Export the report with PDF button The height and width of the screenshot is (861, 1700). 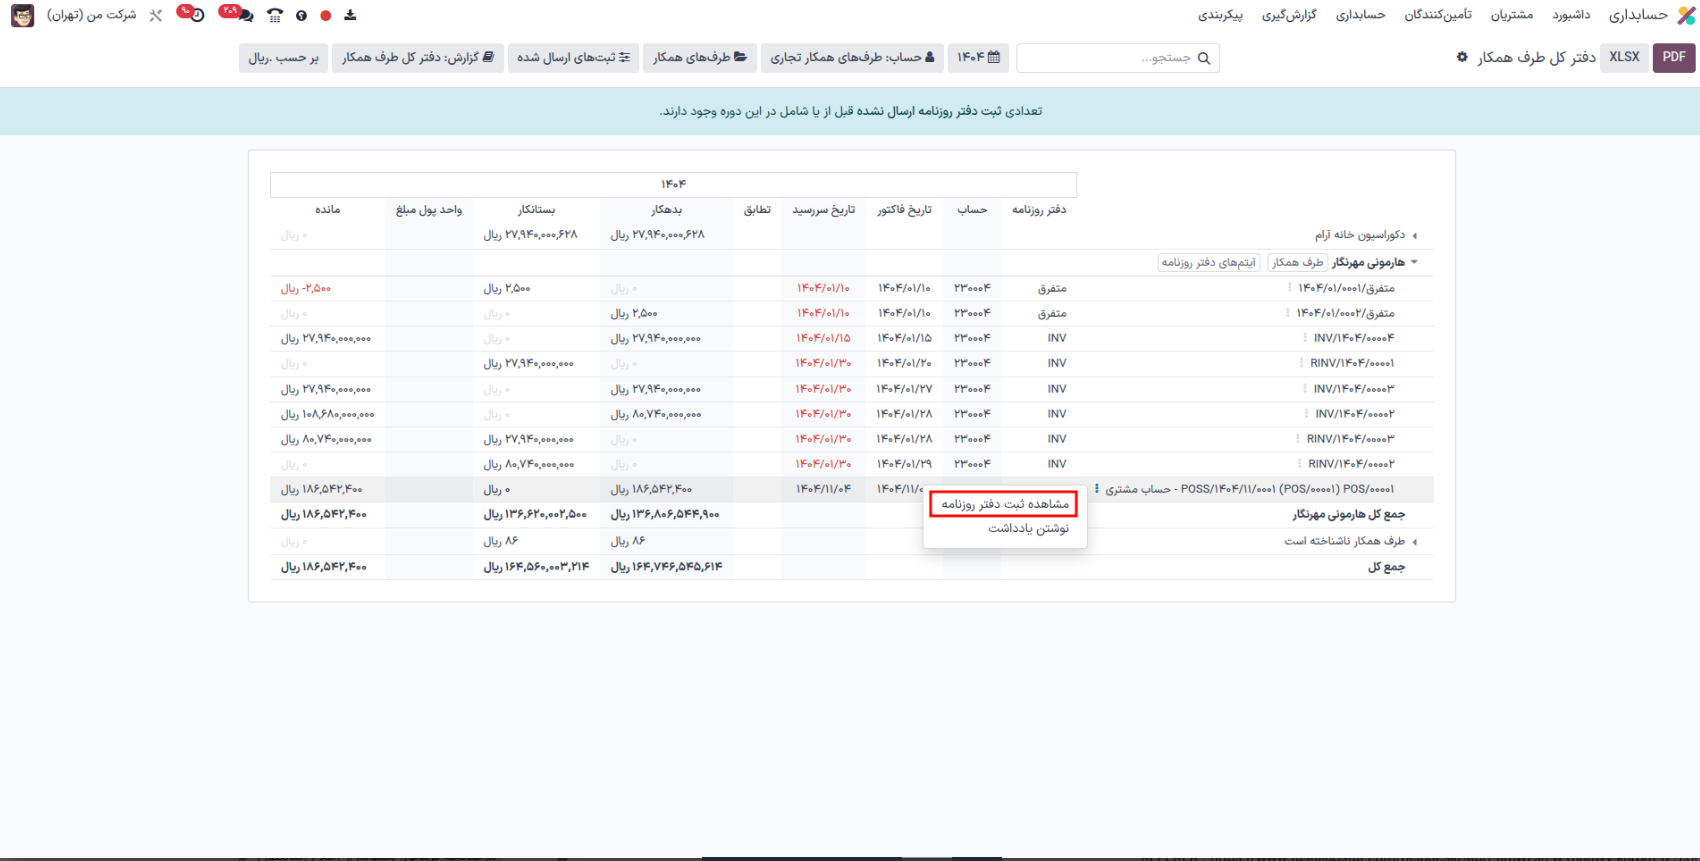(x=1673, y=57)
